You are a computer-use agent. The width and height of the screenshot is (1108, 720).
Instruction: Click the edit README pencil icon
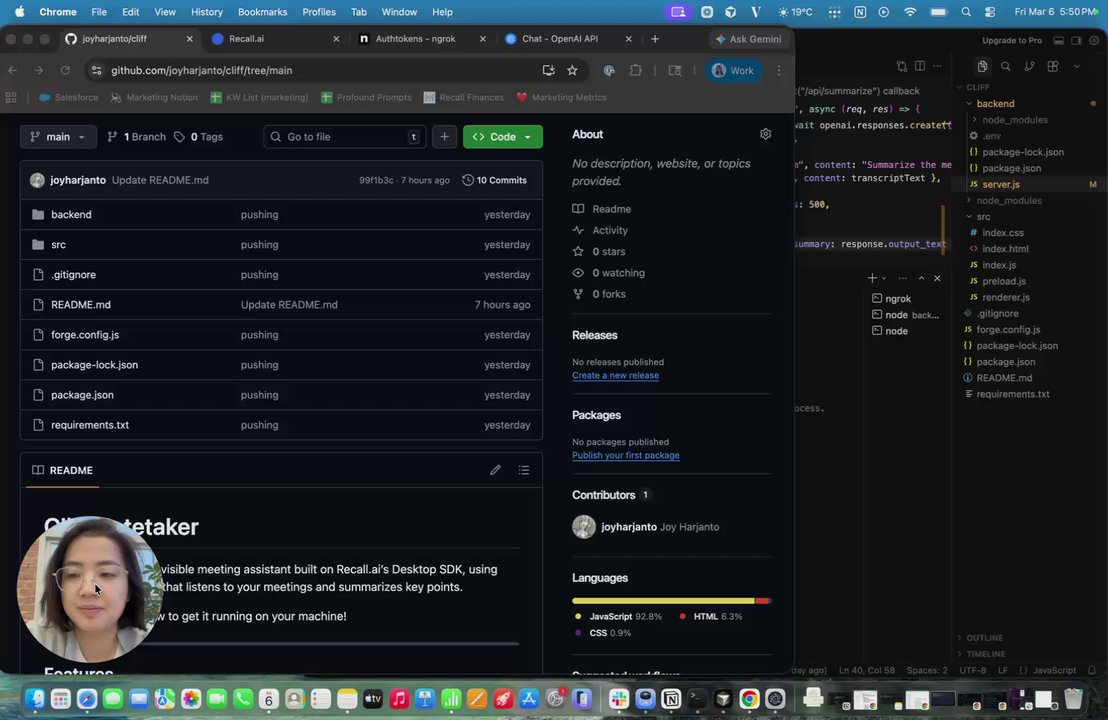[495, 471]
